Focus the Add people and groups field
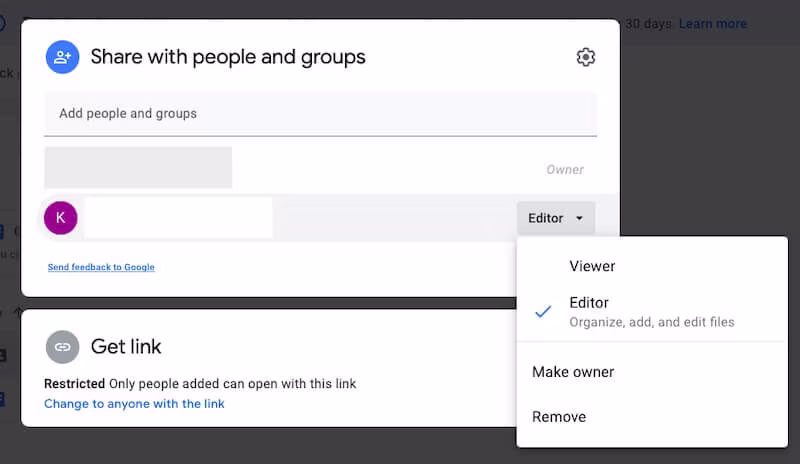This screenshot has width=800, height=464. click(x=320, y=114)
